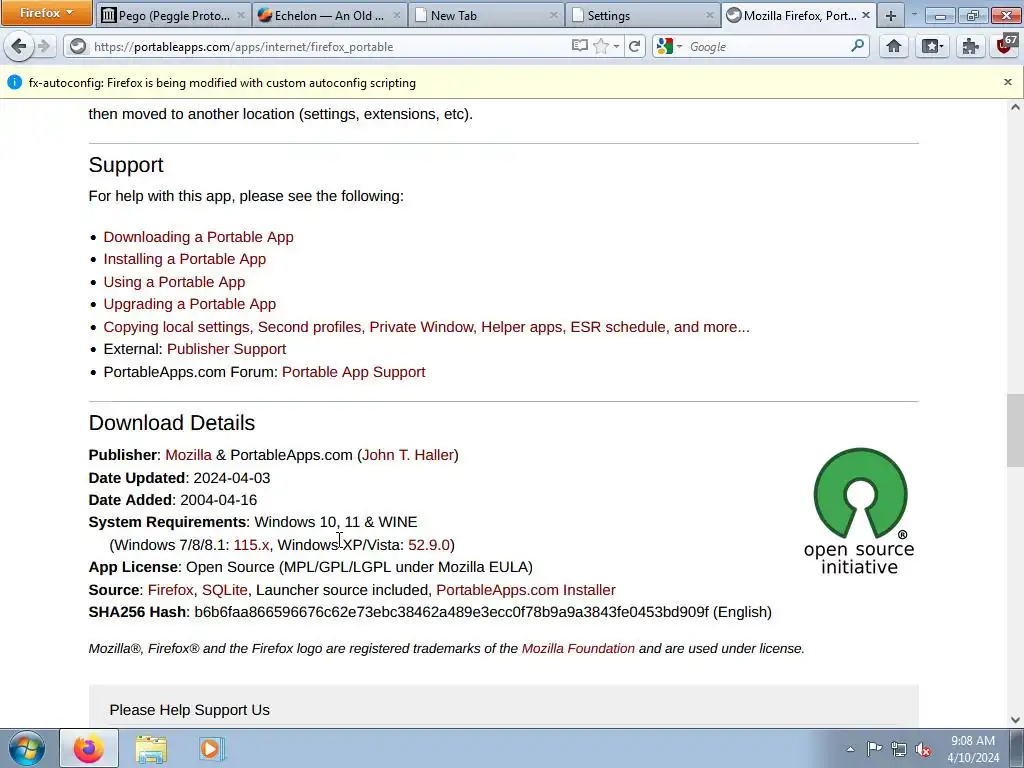Image resolution: width=1024 pixels, height=768 pixels.
Task: Click the taskbar clock showing 9:08 AM
Action: [x=973, y=749]
